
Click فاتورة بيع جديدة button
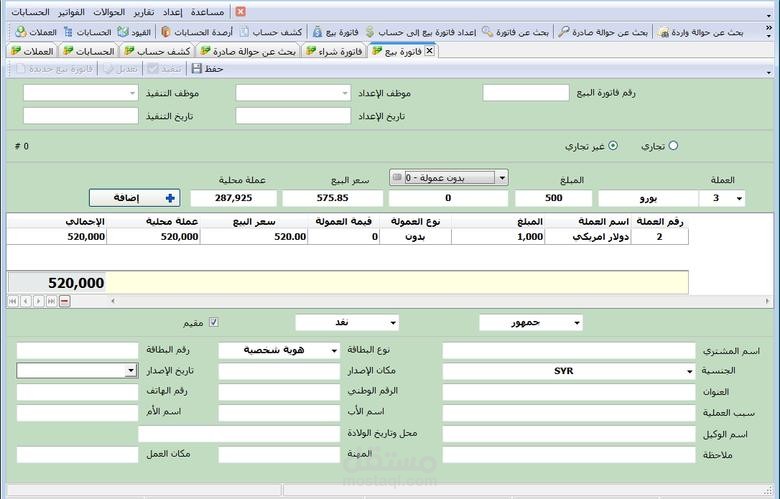click(55, 69)
